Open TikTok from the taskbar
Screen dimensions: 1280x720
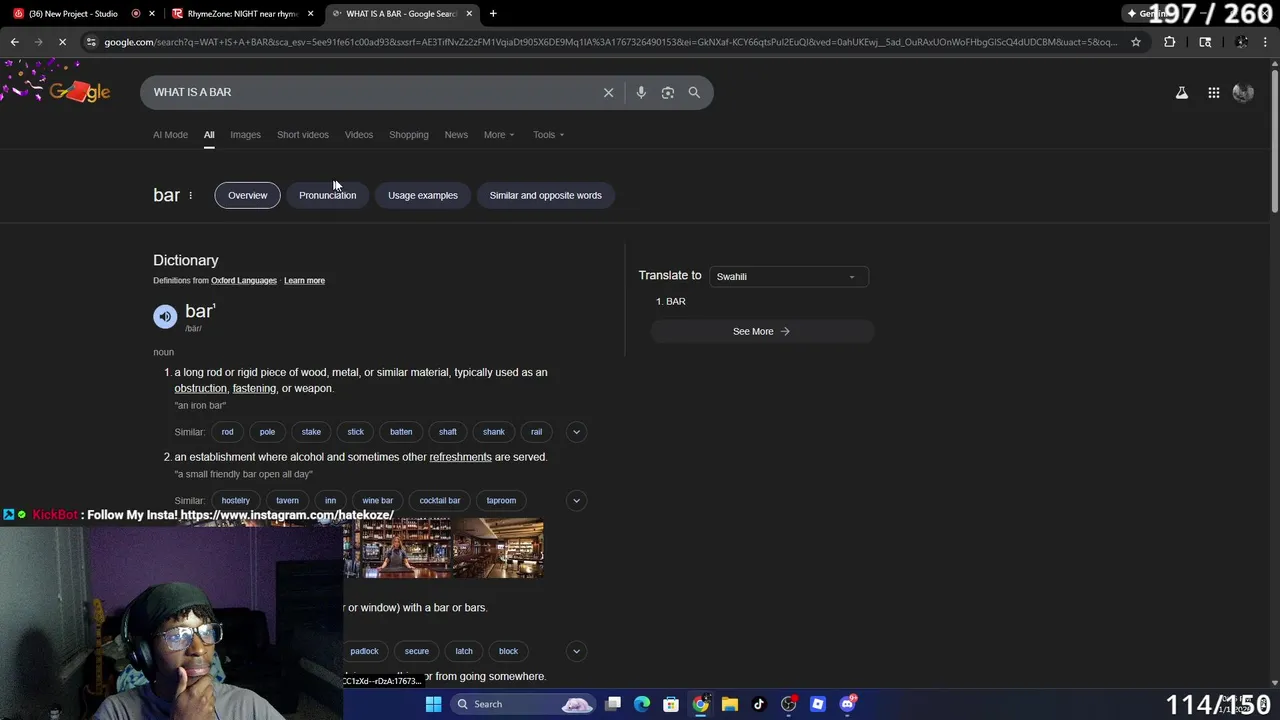(x=759, y=704)
